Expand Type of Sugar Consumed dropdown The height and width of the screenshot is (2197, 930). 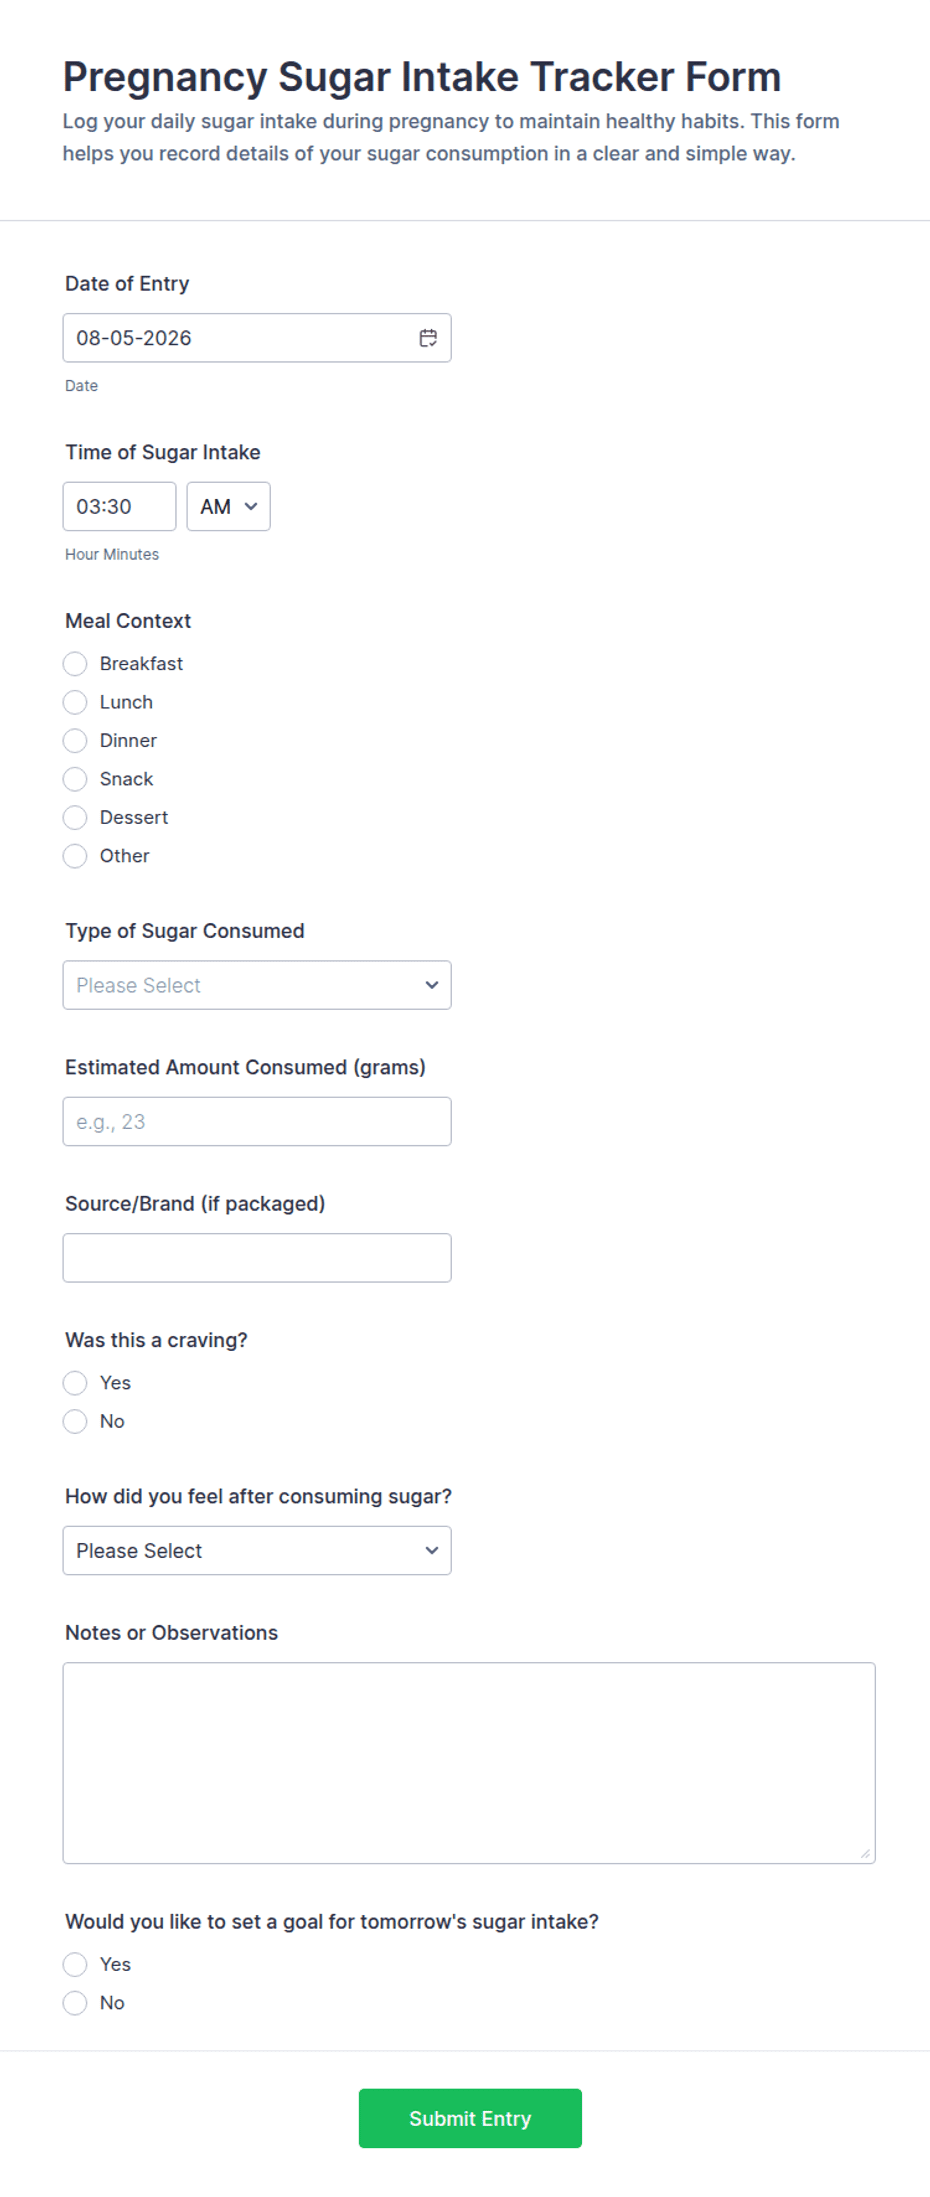tap(257, 985)
